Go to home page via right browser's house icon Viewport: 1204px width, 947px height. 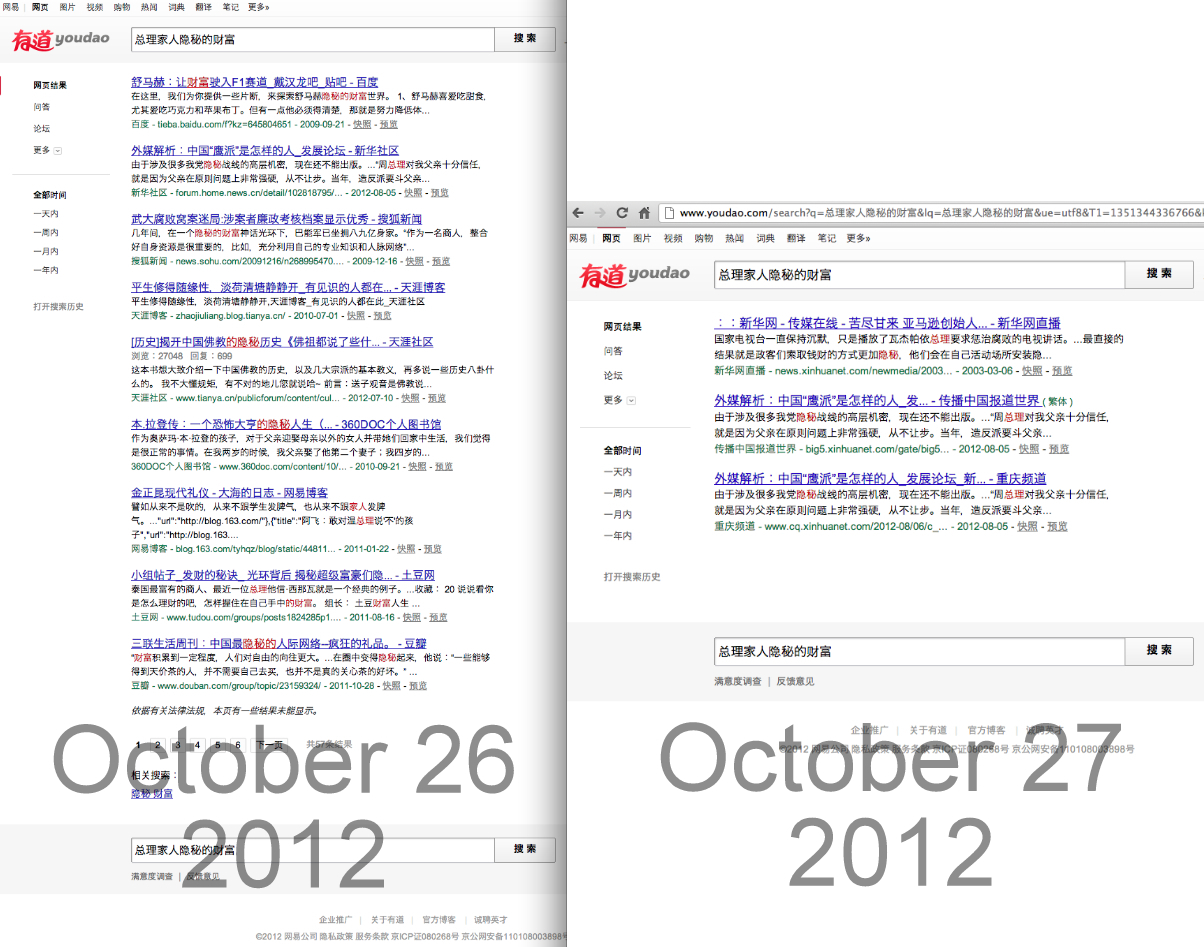(x=644, y=213)
